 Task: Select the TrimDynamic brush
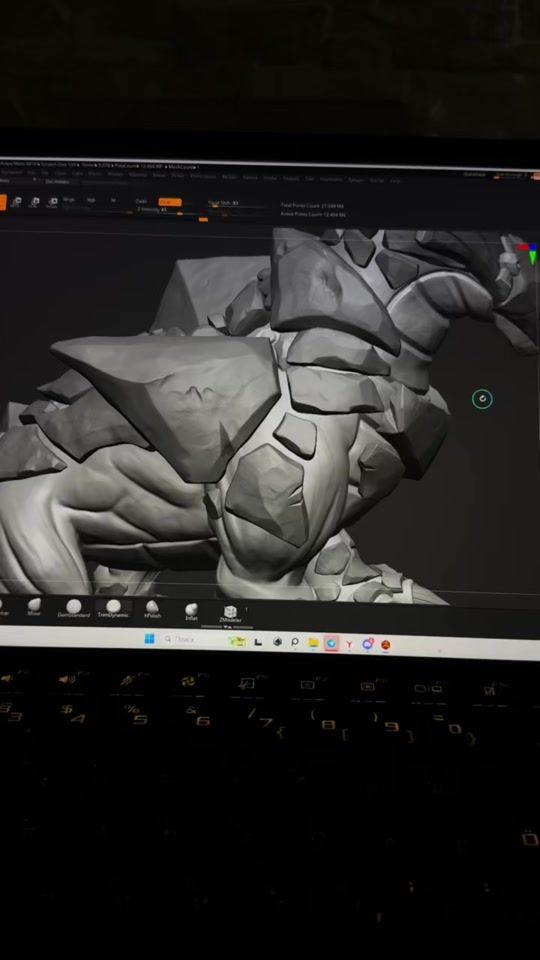click(113, 609)
